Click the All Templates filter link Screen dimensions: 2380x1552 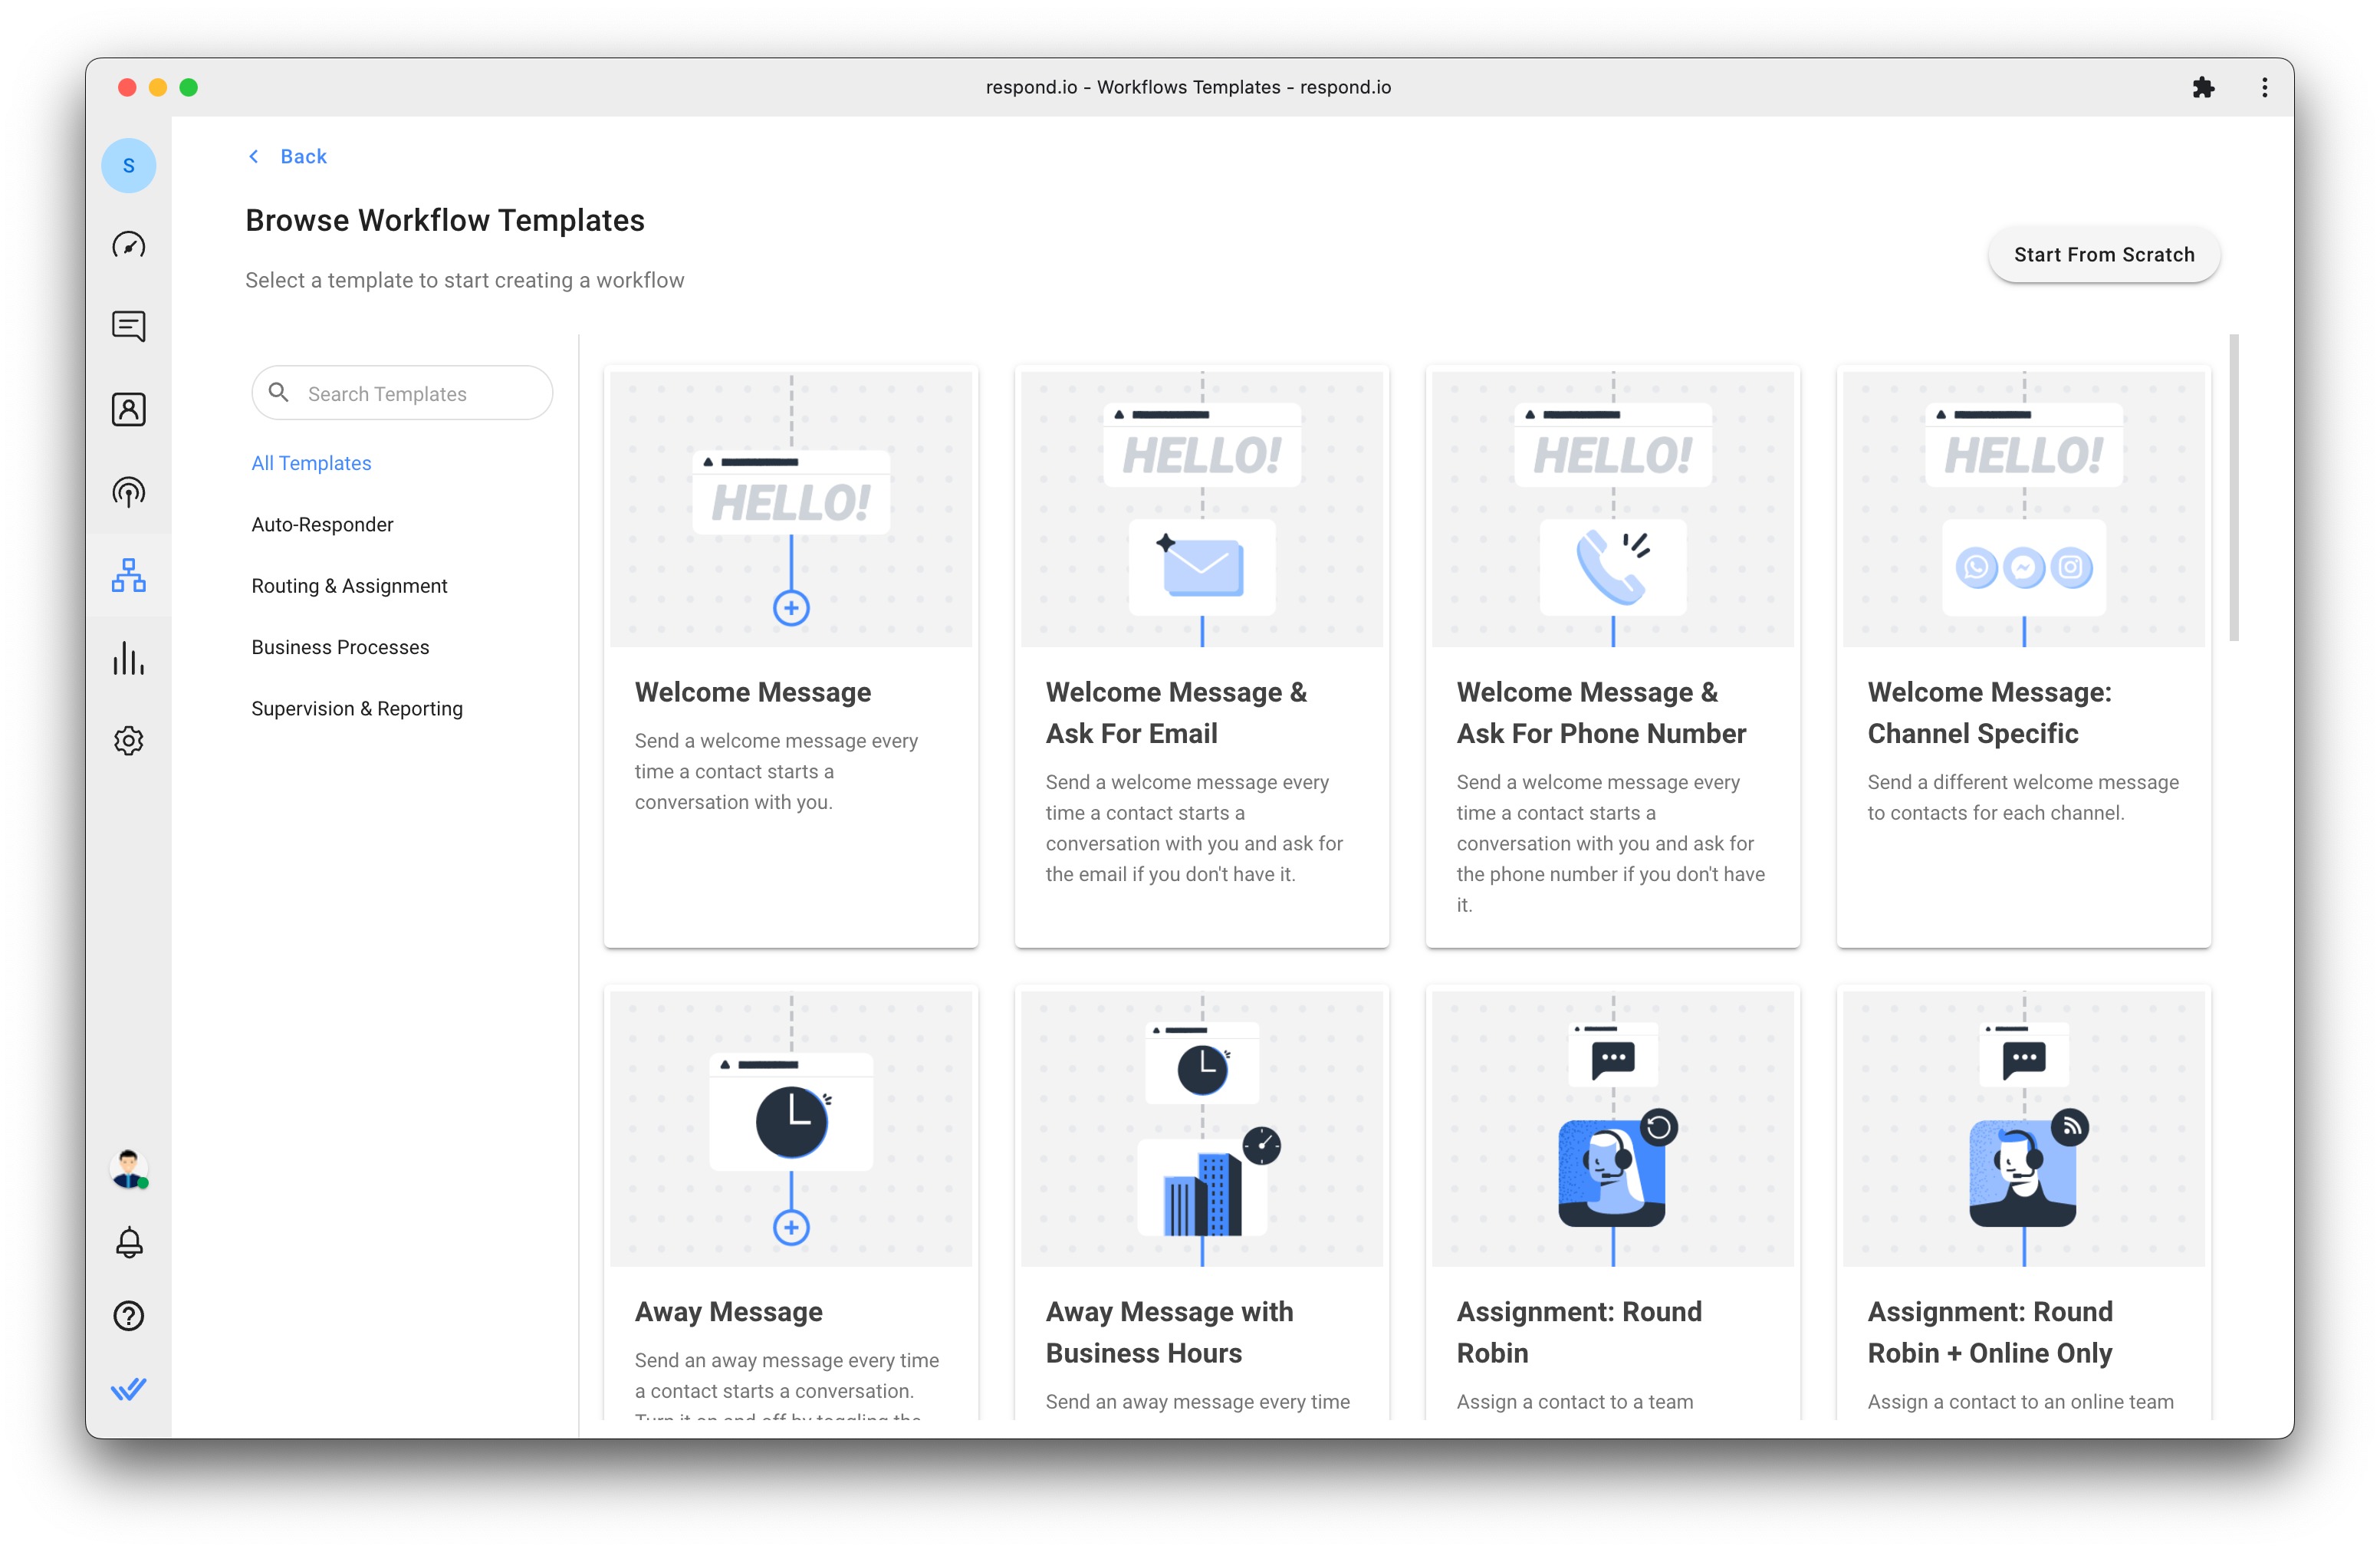coord(312,462)
